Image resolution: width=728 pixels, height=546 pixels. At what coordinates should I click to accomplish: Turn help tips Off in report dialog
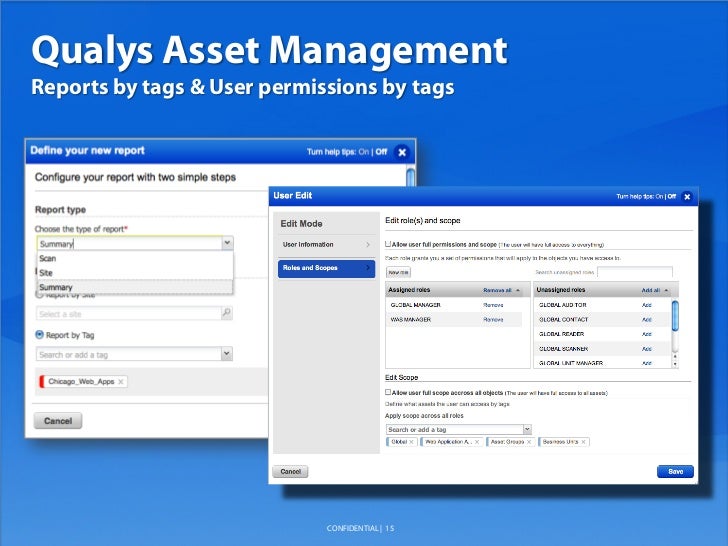[381, 152]
